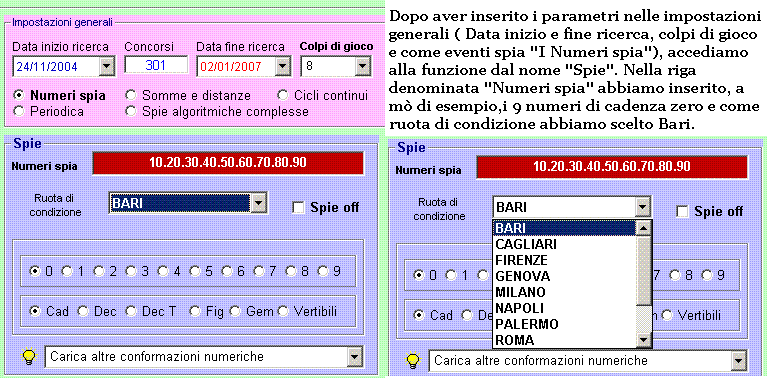Choose Cicli continui option
This screenshot has width=774, height=378.
coord(283,95)
